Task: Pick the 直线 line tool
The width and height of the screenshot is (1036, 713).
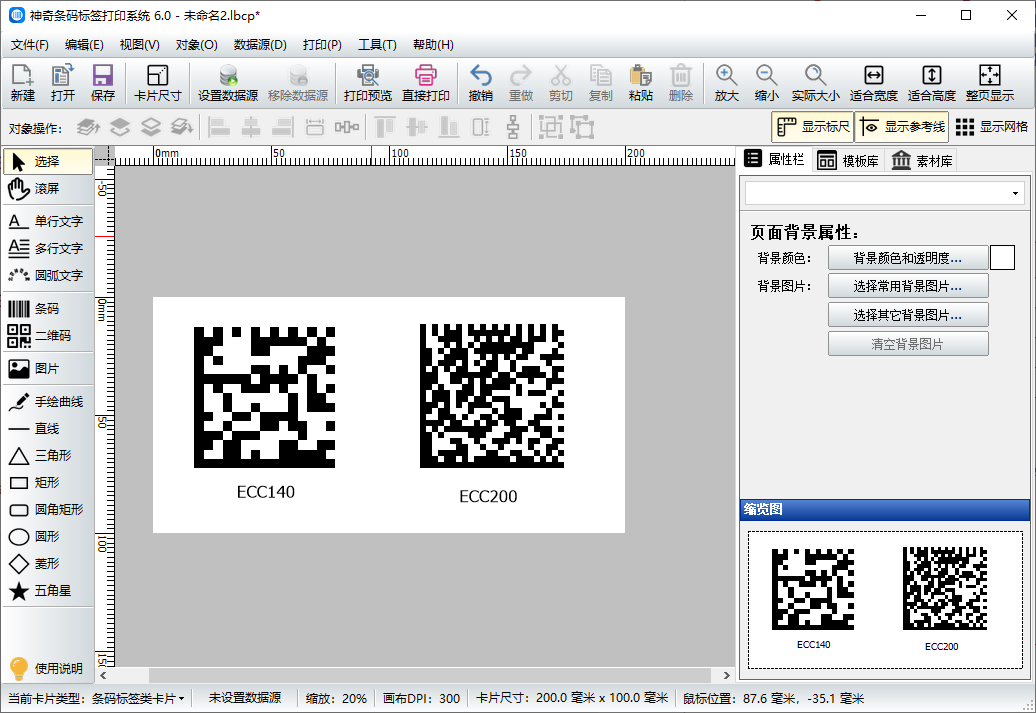Action: pos(48,429)
